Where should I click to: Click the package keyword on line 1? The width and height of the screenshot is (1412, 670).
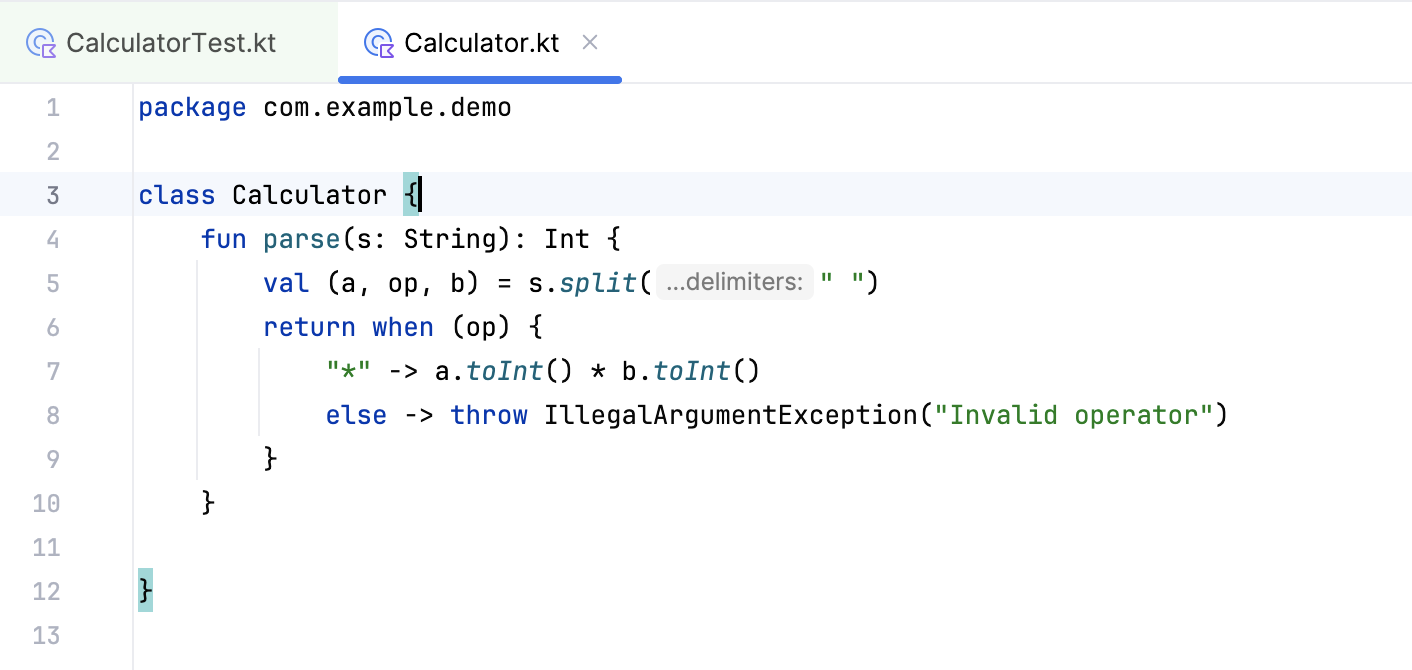pos(192,107)
